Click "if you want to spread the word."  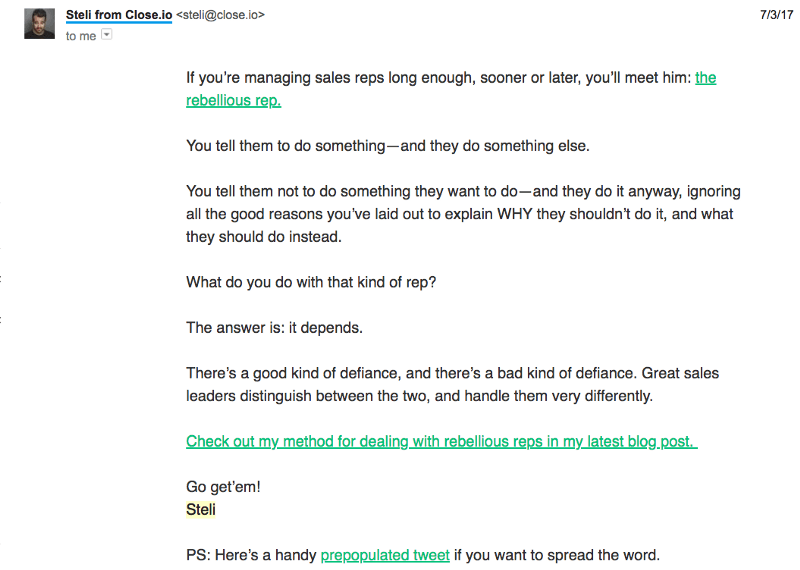557,555
